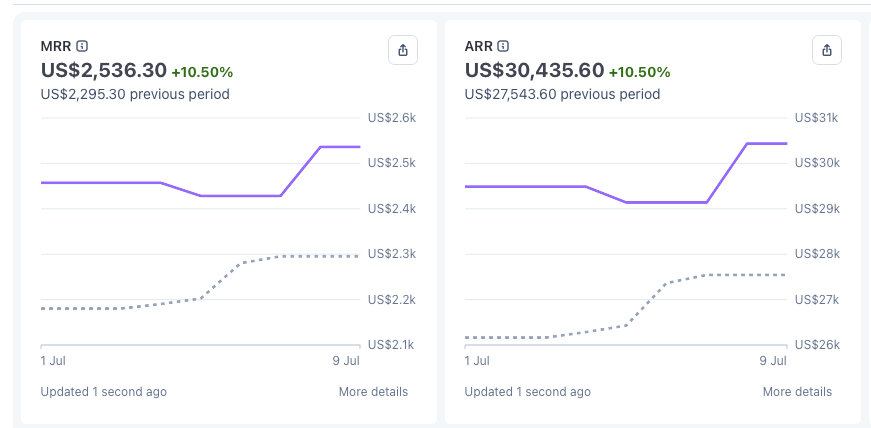
Task: Click the 9 Jul label on MRR chart
Action: pyautogui.click(x=348, y=361)
